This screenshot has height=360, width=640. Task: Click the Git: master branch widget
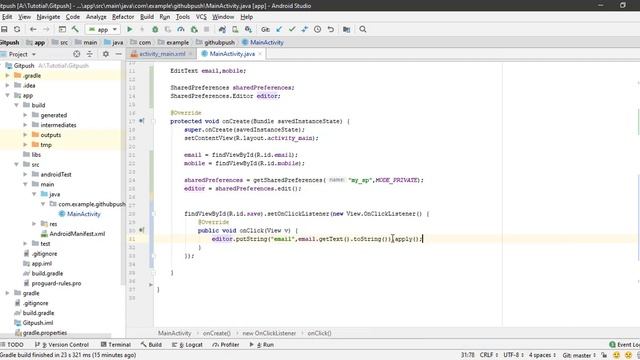[579, 355]
